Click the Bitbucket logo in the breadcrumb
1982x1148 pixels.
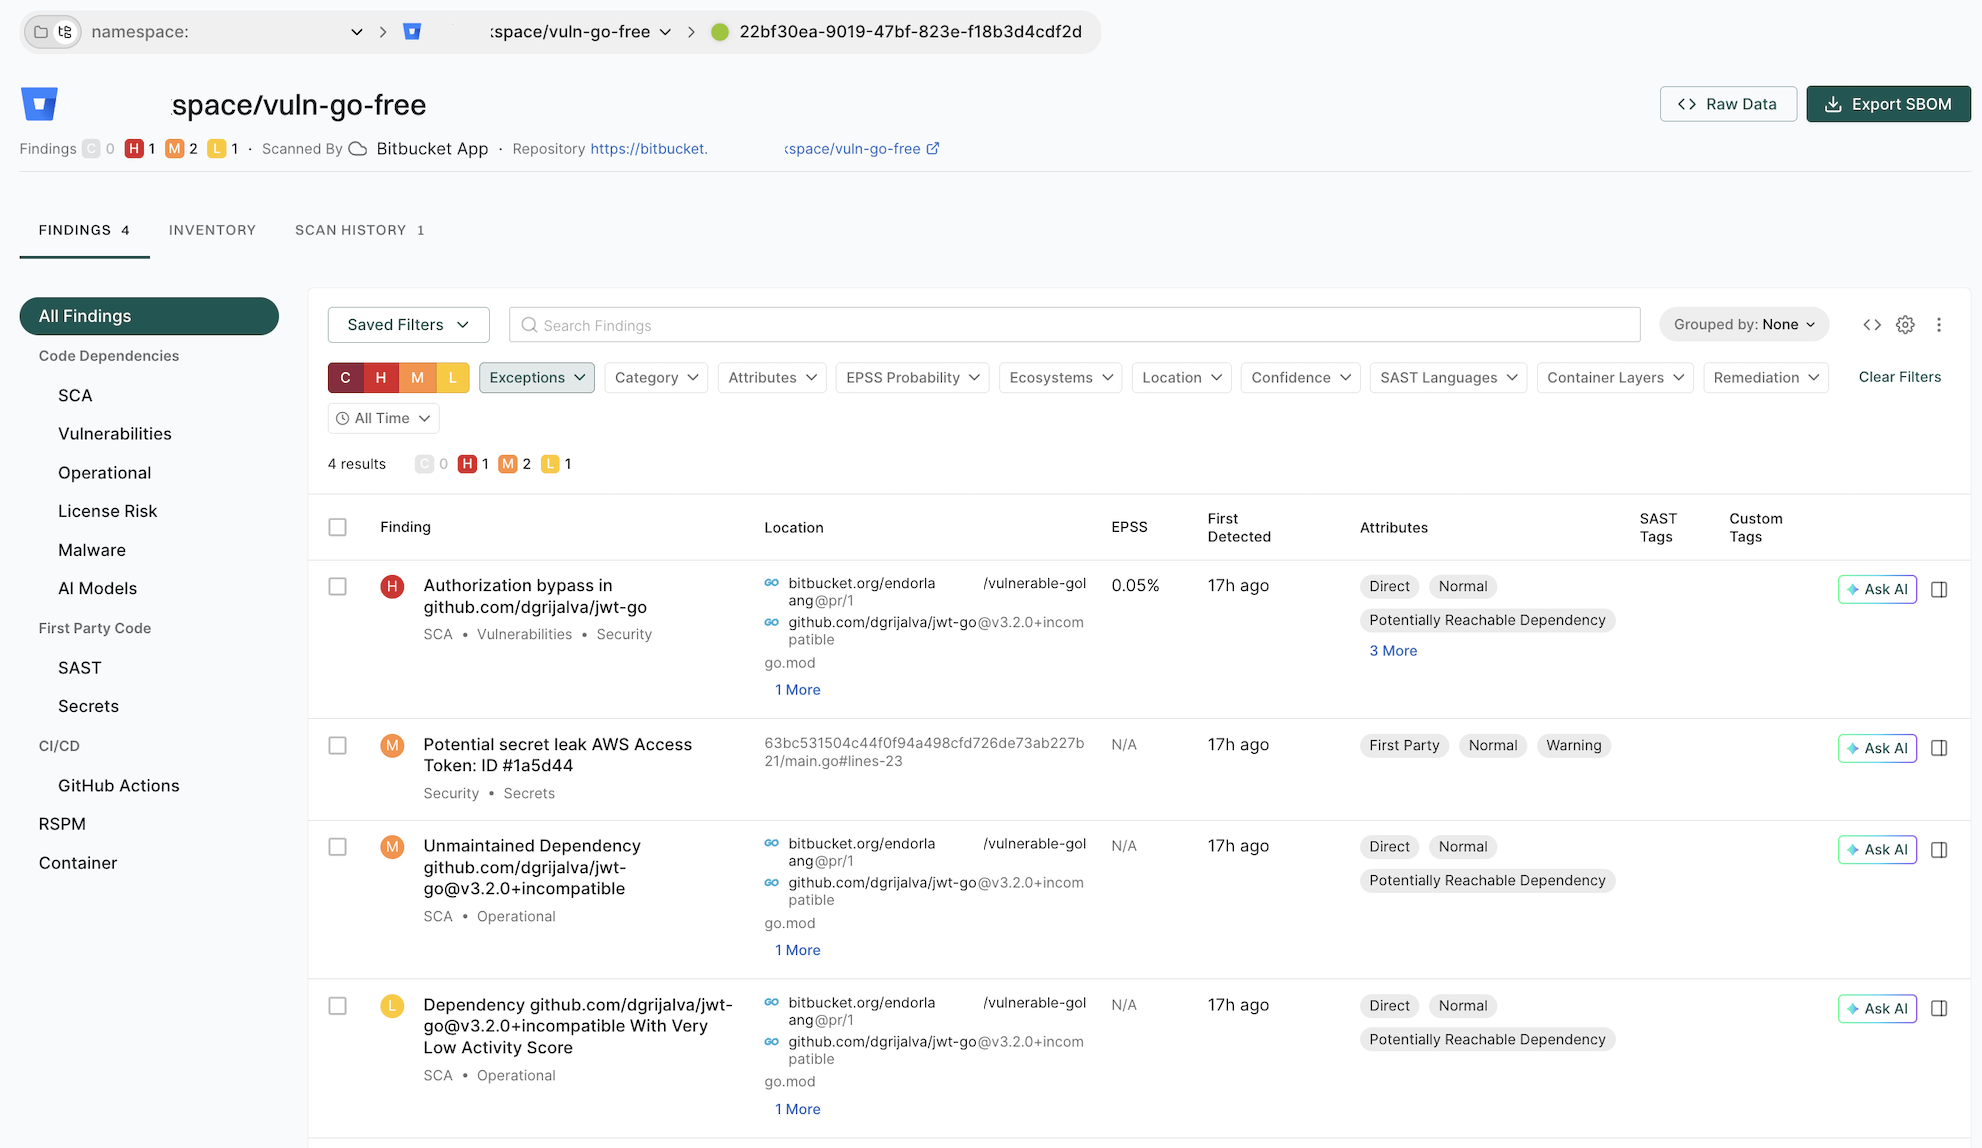[x=412, y=32]
